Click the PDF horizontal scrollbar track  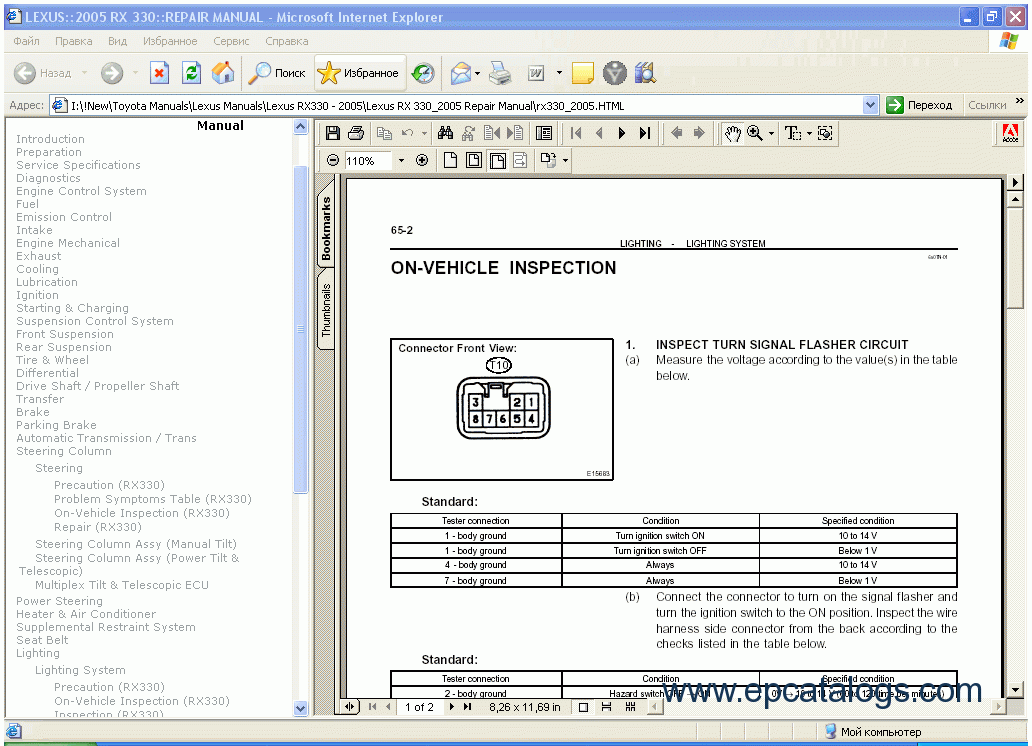click(x=827, y=706)
